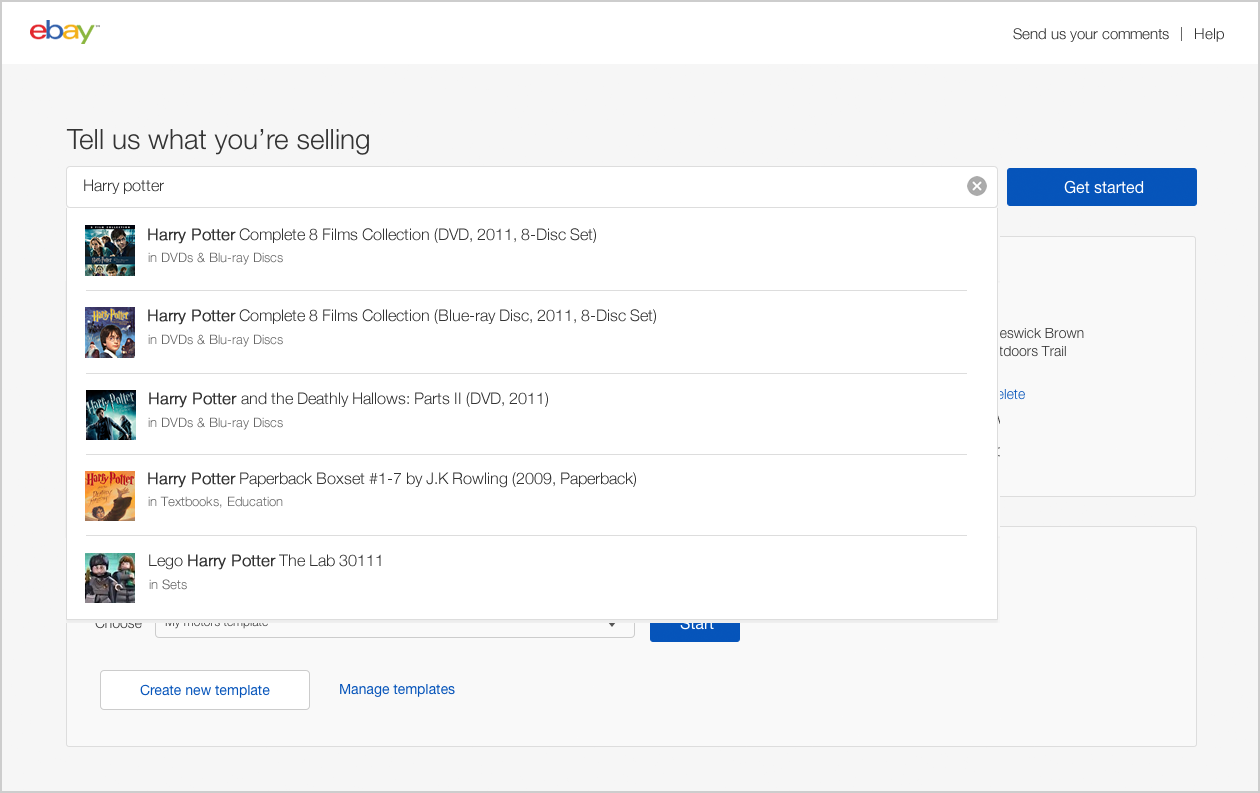Click the 8 Films Blue-ray cover thumbnail

(x=110, y=332)
